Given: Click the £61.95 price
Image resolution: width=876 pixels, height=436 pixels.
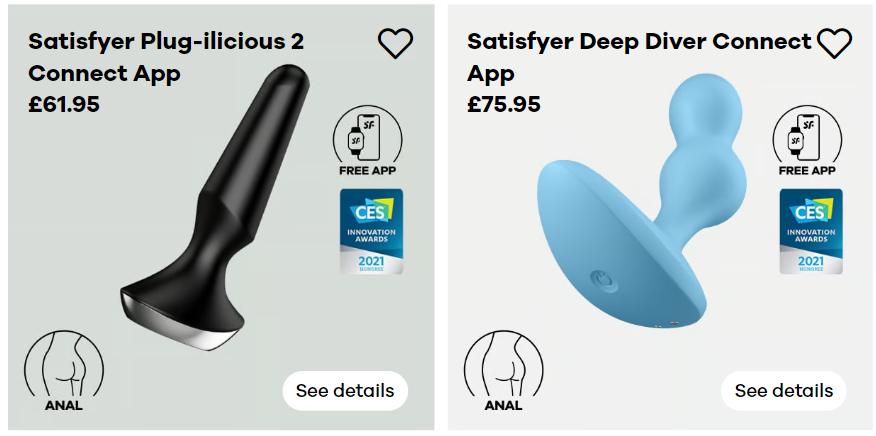Looking at the screenshot, I should coord(64,105).
